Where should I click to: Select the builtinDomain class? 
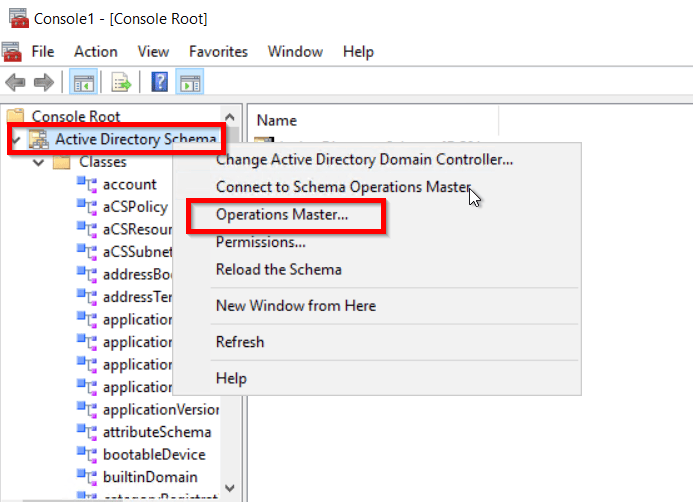coord(150,477)
